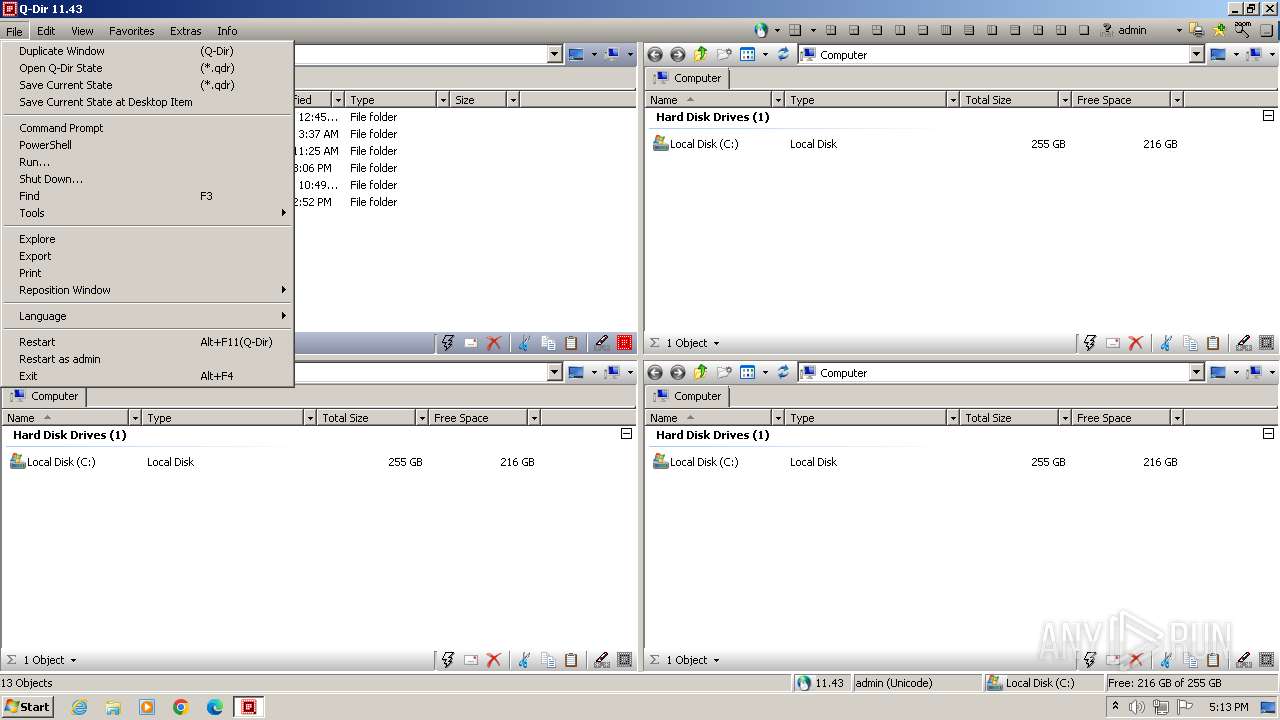Click the favorites star icon in toolbar
The height and width of the screenshot is (720, 1280).
(1219, 30)
